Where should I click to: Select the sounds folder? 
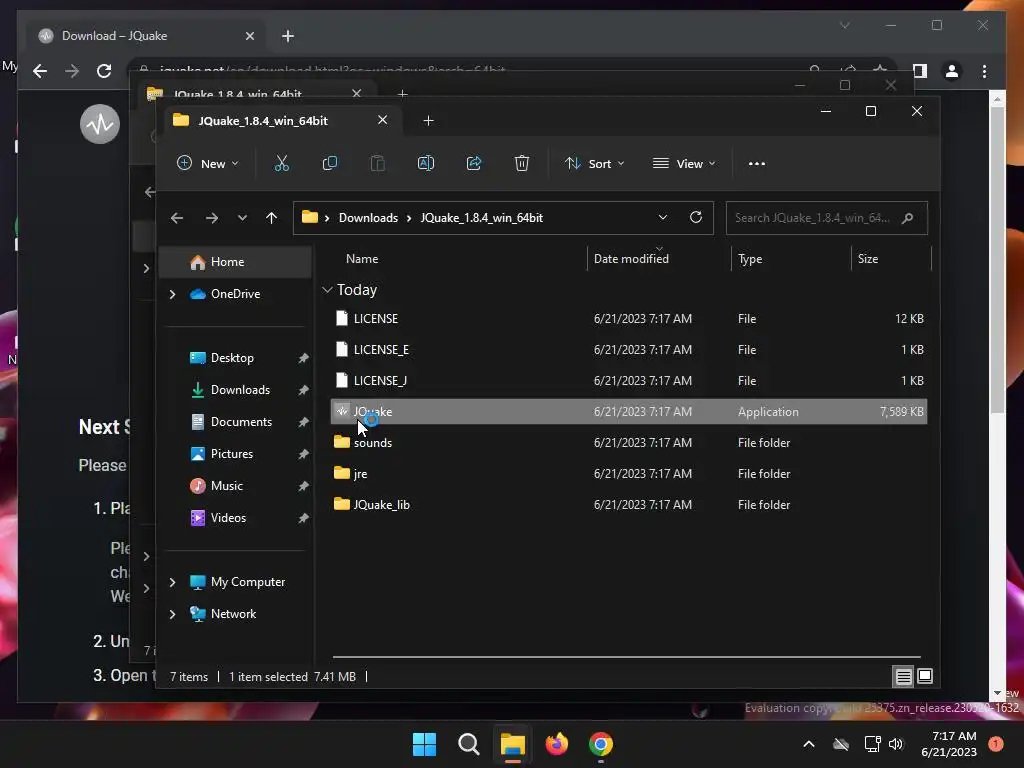point(628,443)
